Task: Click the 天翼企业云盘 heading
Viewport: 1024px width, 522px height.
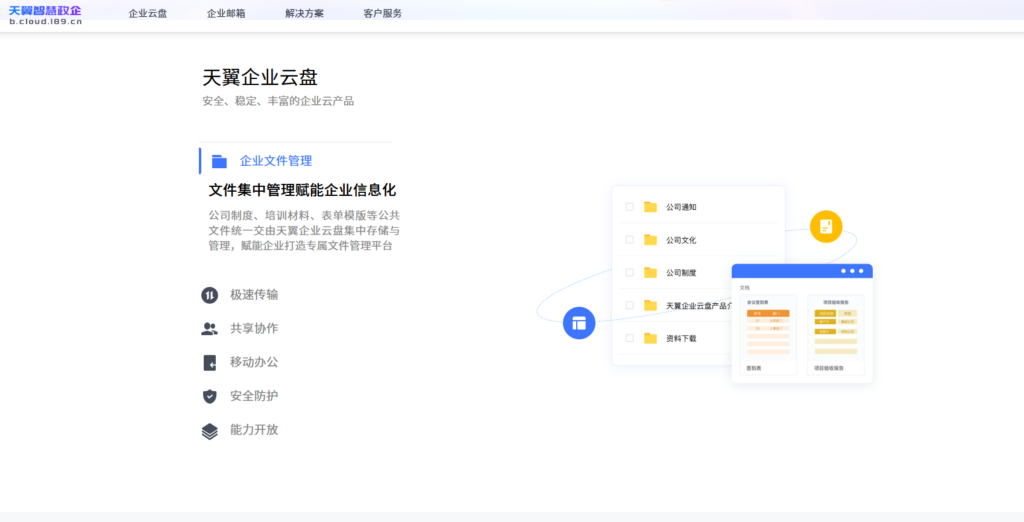Action: (260, 77)
